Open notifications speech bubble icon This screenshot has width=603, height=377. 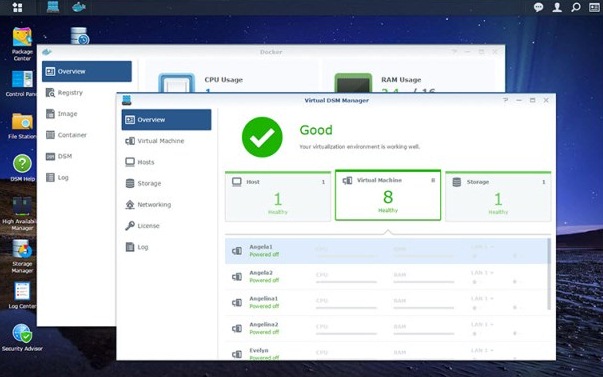pos(538,7)
